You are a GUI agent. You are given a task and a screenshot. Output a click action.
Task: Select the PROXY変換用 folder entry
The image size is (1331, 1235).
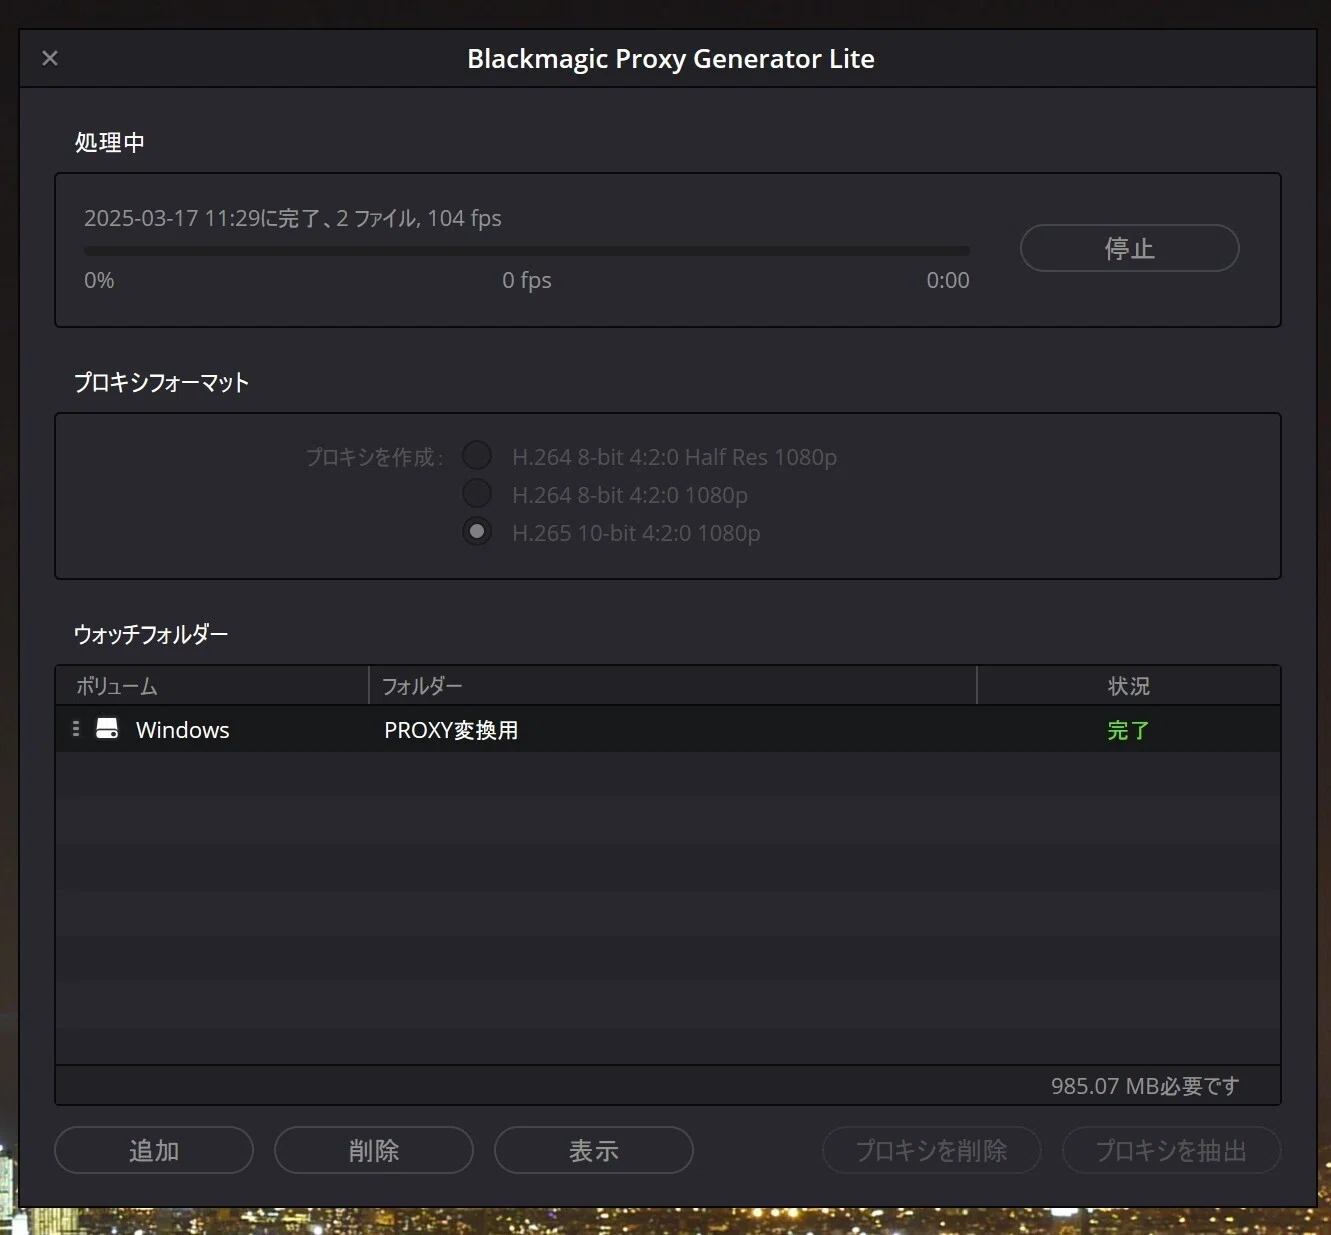point(451,730)
